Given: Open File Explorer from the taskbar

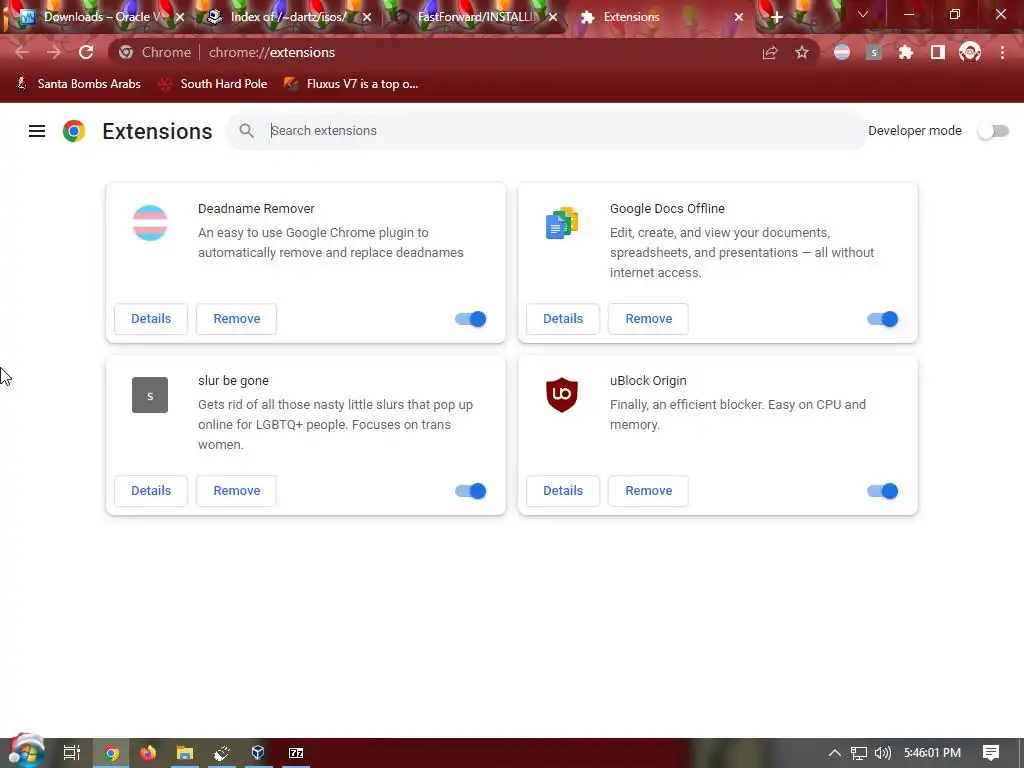Looking at the screenshot, I should pyautogui.click(x=185, y=753).
